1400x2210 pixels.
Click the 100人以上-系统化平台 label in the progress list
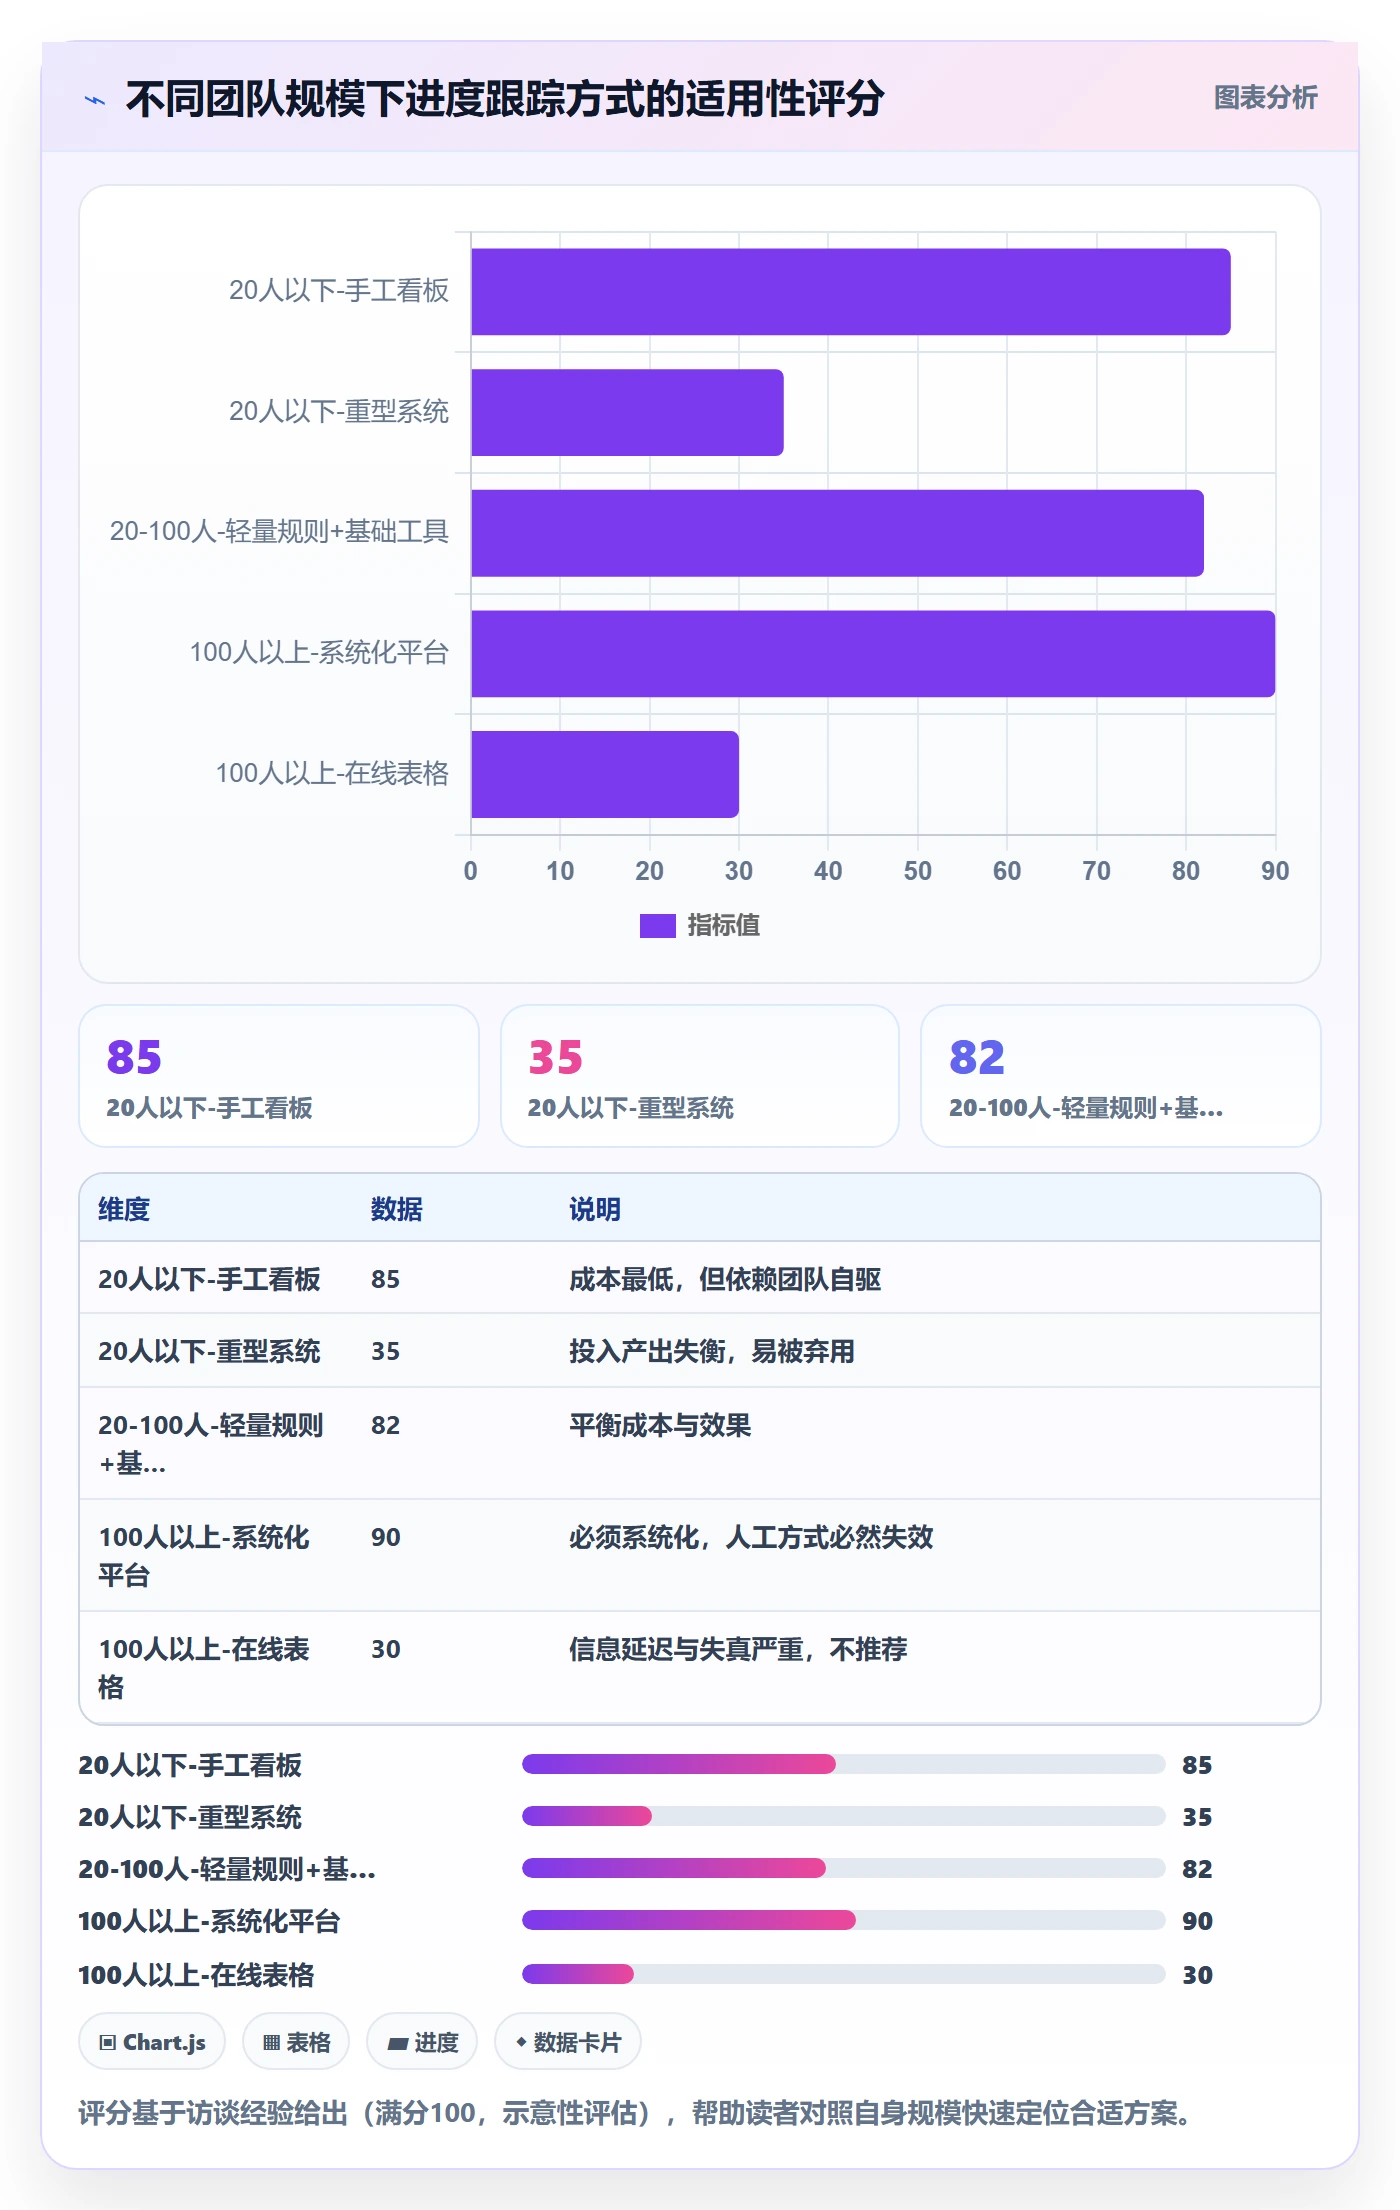tap(210, 1921)
